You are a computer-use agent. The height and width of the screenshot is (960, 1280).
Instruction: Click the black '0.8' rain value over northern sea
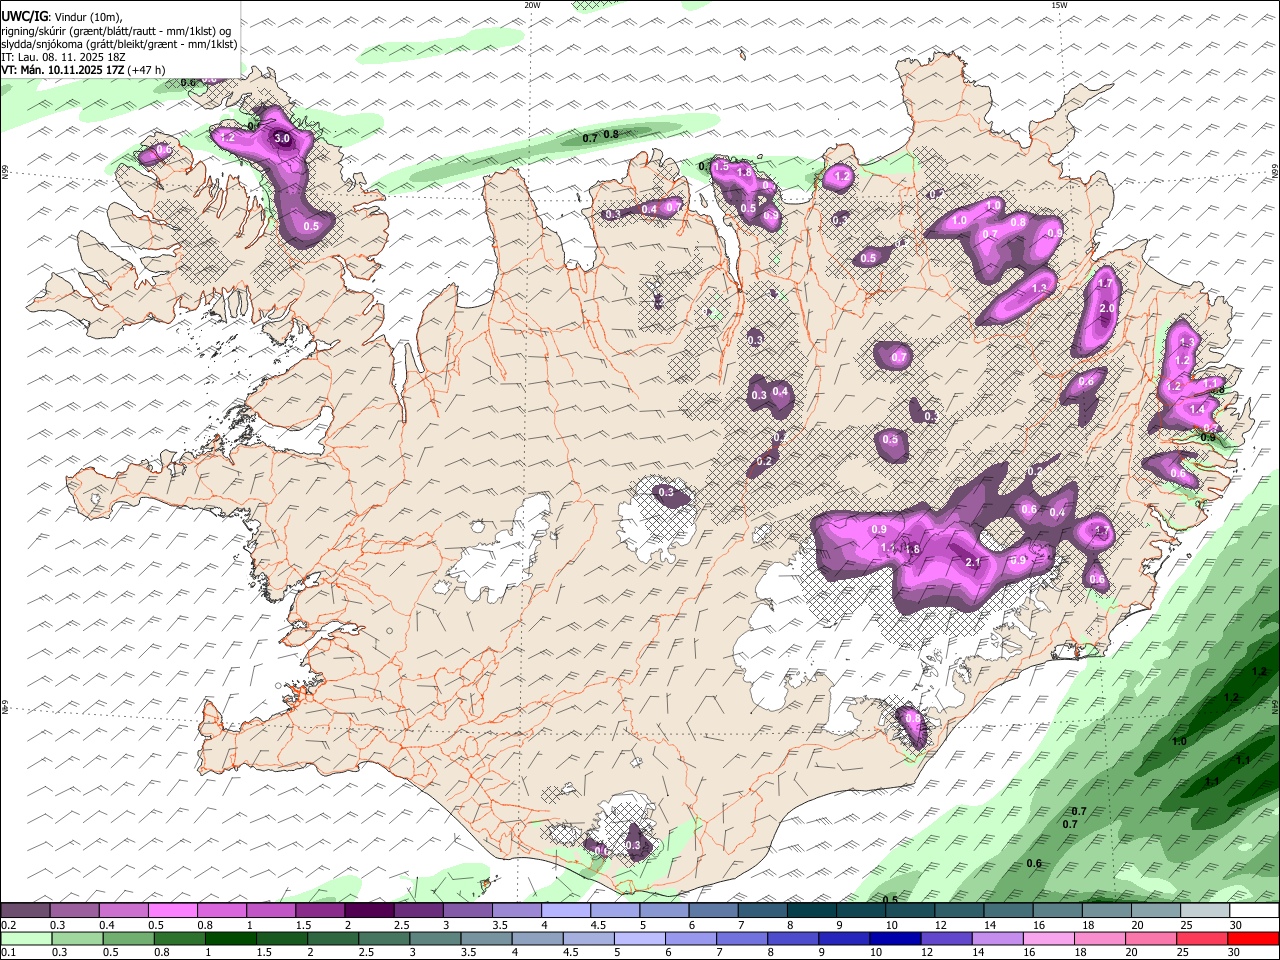point(611,134)
